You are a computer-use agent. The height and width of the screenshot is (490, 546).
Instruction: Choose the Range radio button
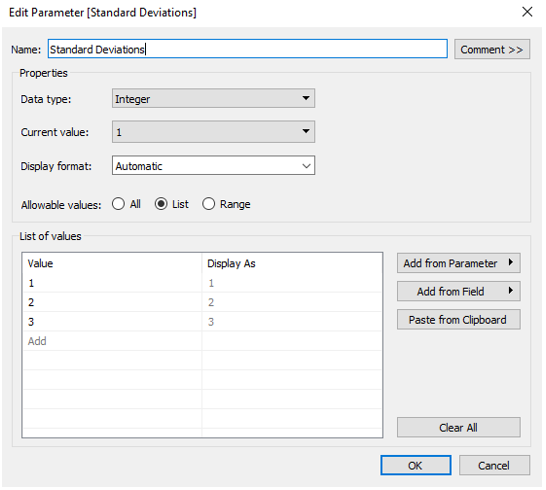226,204
